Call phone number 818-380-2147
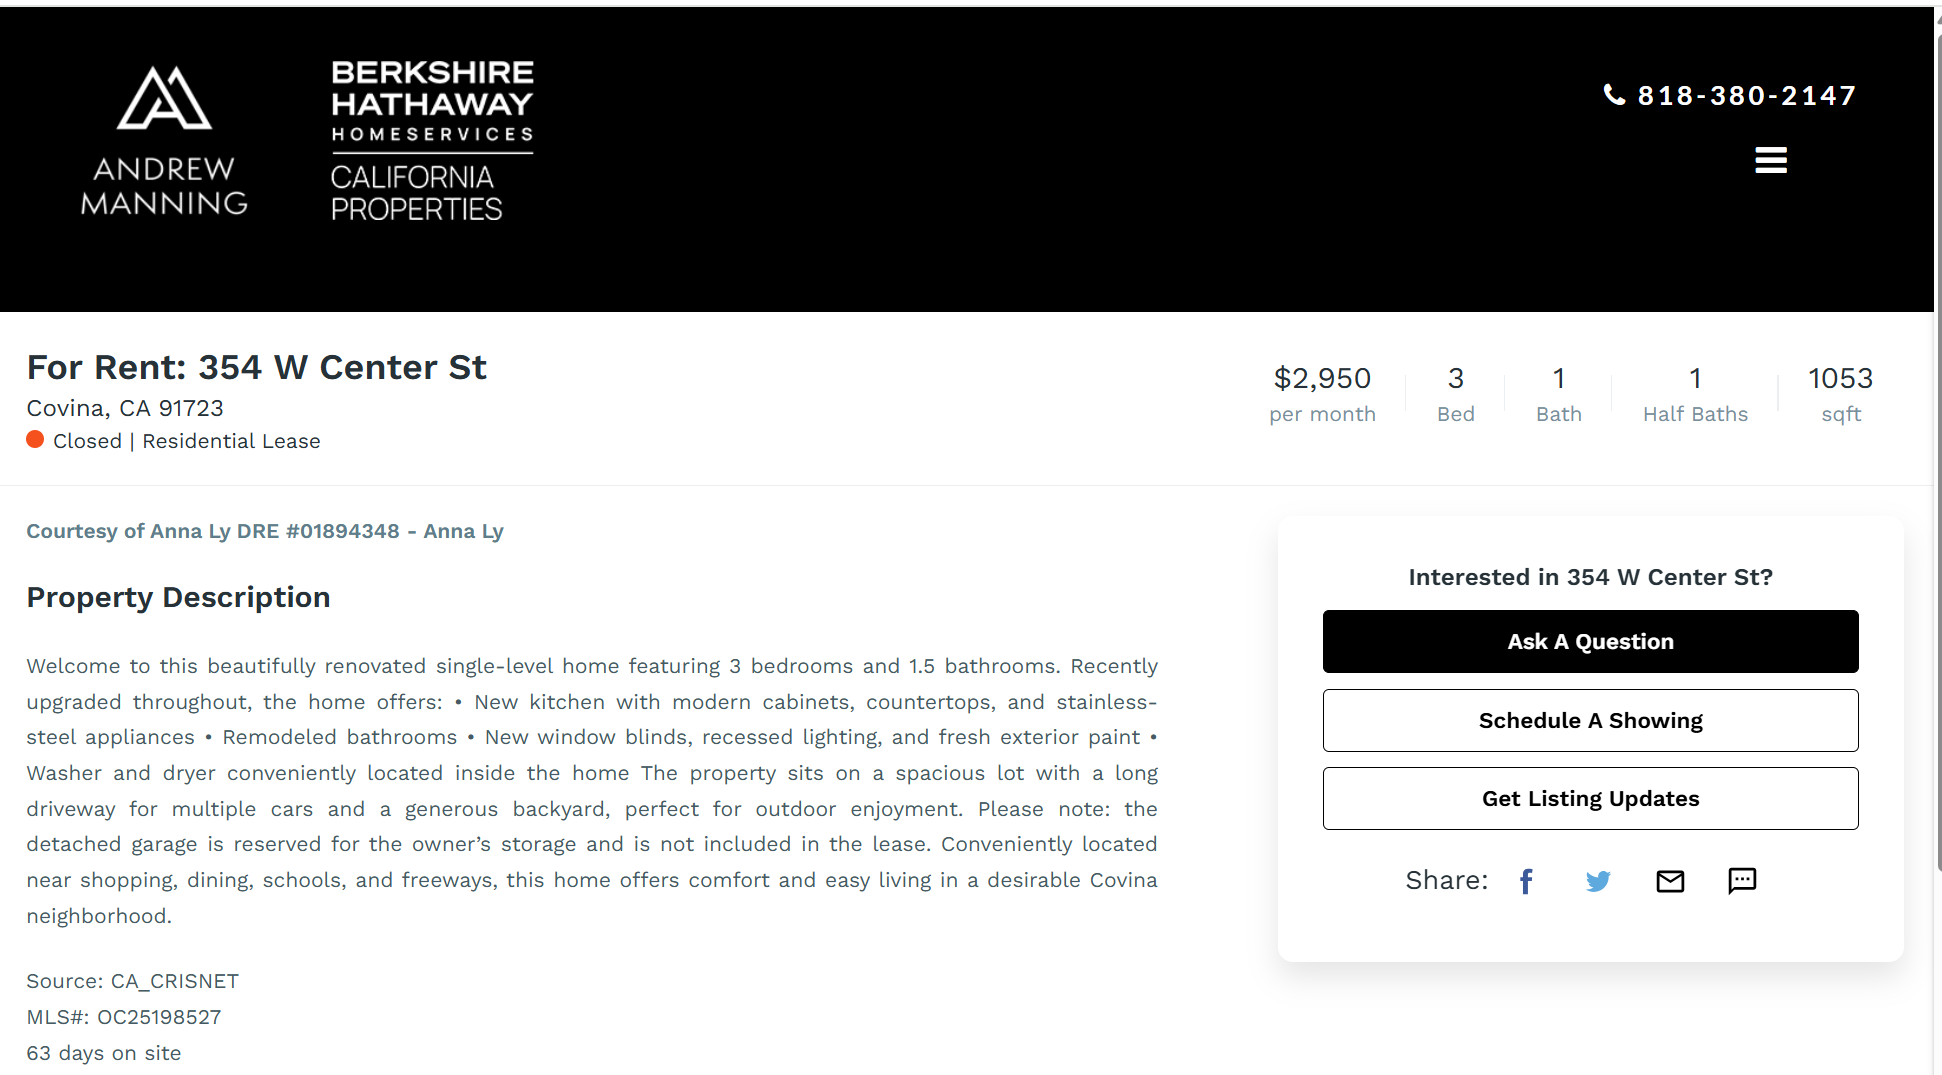The height and width of the screenshot is (1075, 1942). click(1746, 96)
